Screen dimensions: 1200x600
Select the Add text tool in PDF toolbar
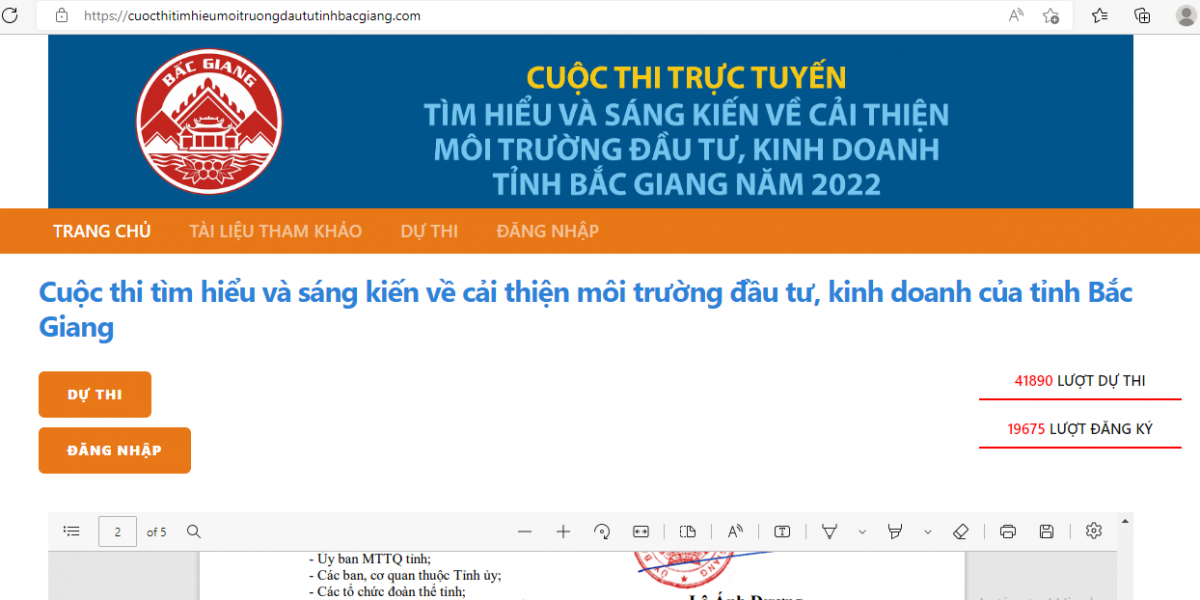(783, 531)
